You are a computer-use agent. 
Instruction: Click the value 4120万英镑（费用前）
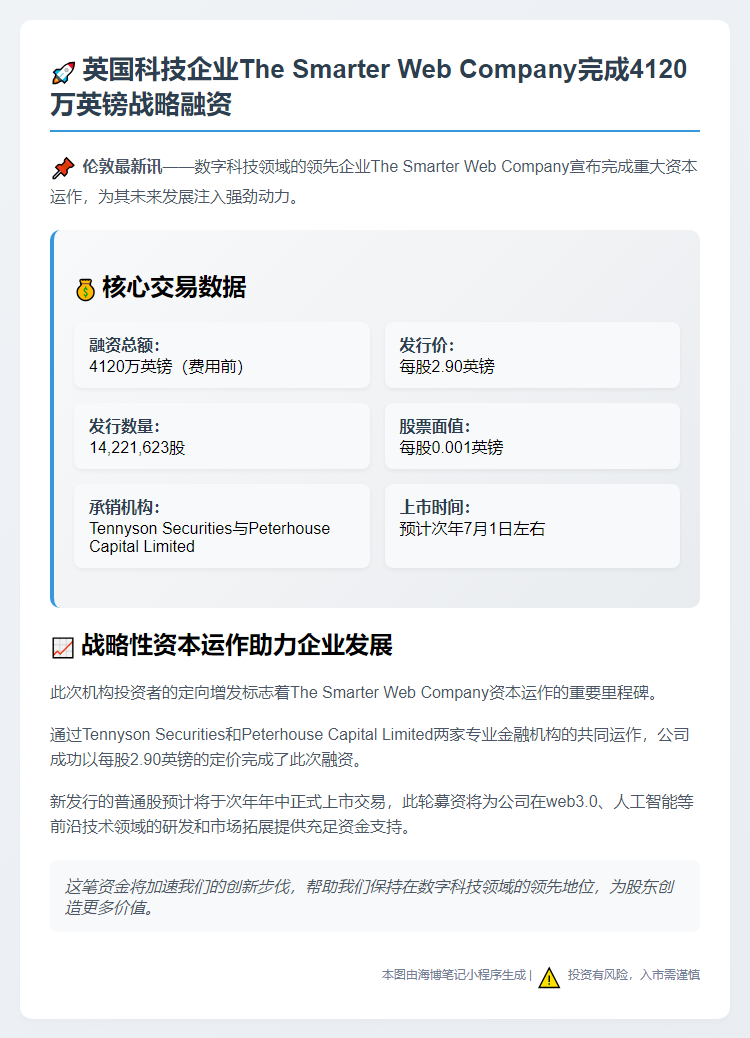coord(166,366)
